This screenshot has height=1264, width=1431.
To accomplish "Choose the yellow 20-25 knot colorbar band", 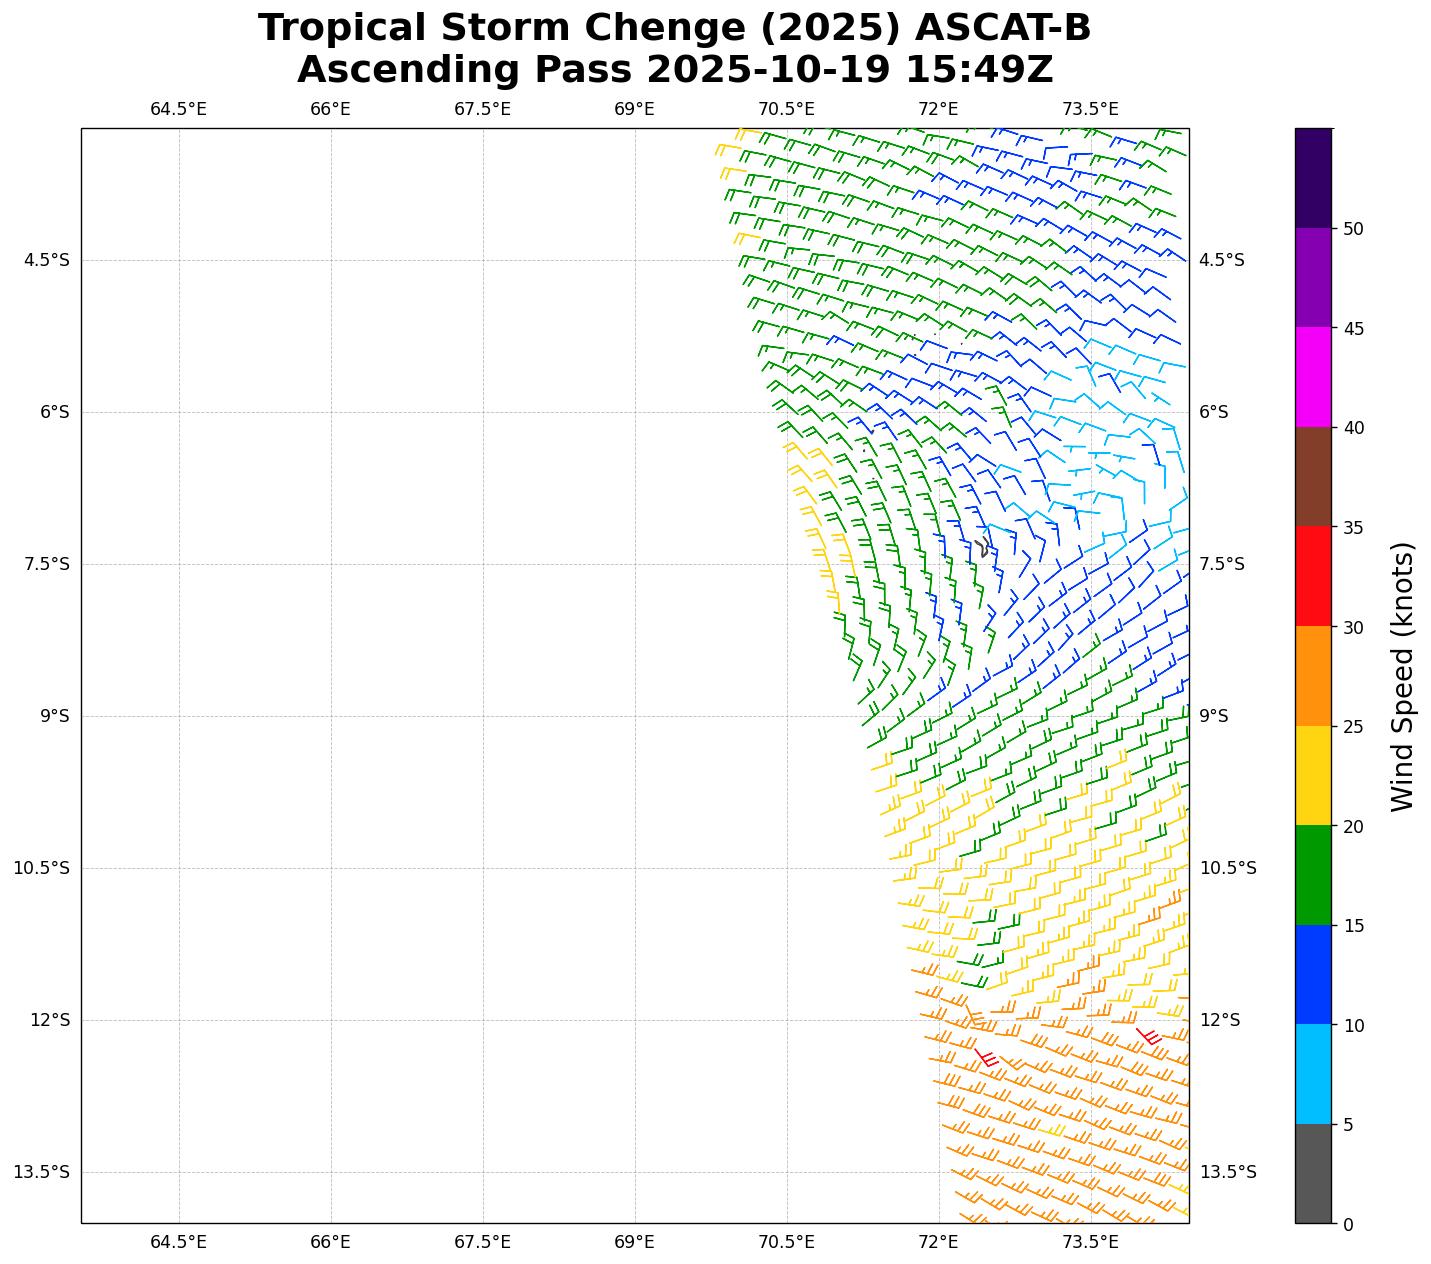I will tap(1313, 775).
